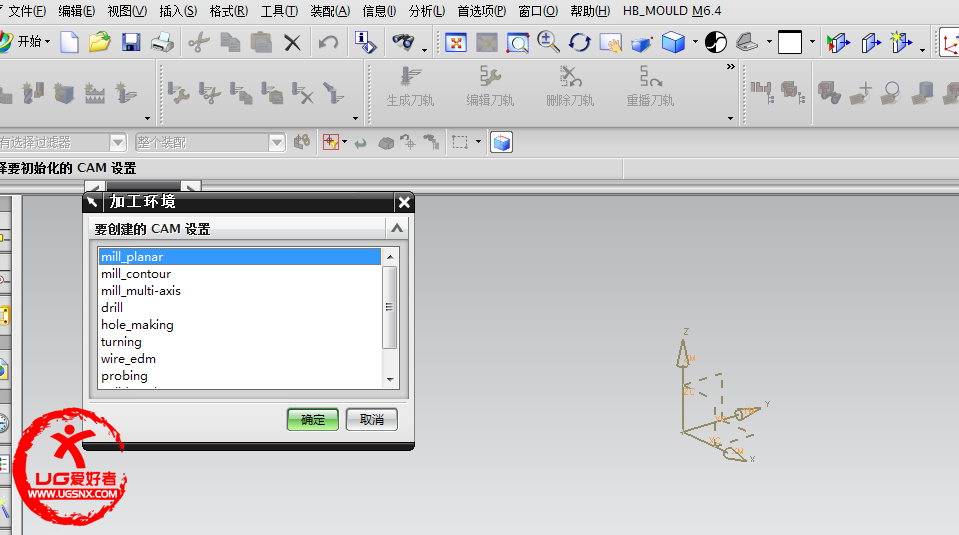This screenshot has width=959, height=535.
Task: Click the Copy icon
Action: [x=230, y=42]
